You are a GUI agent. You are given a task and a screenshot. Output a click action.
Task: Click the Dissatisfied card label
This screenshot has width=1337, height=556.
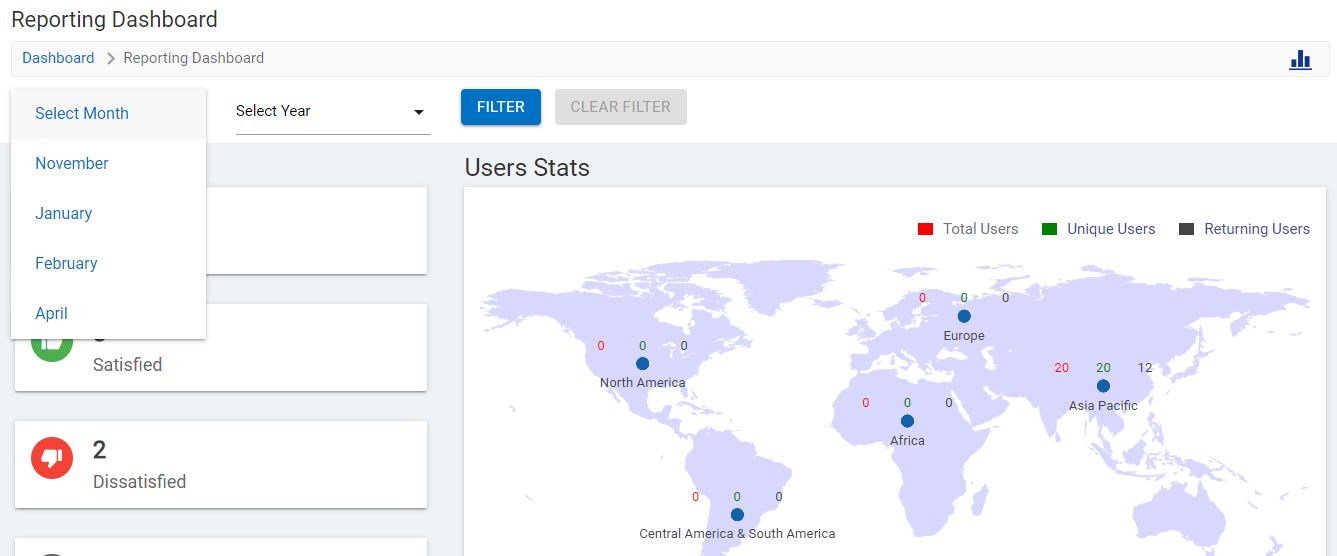click(139, 482)
